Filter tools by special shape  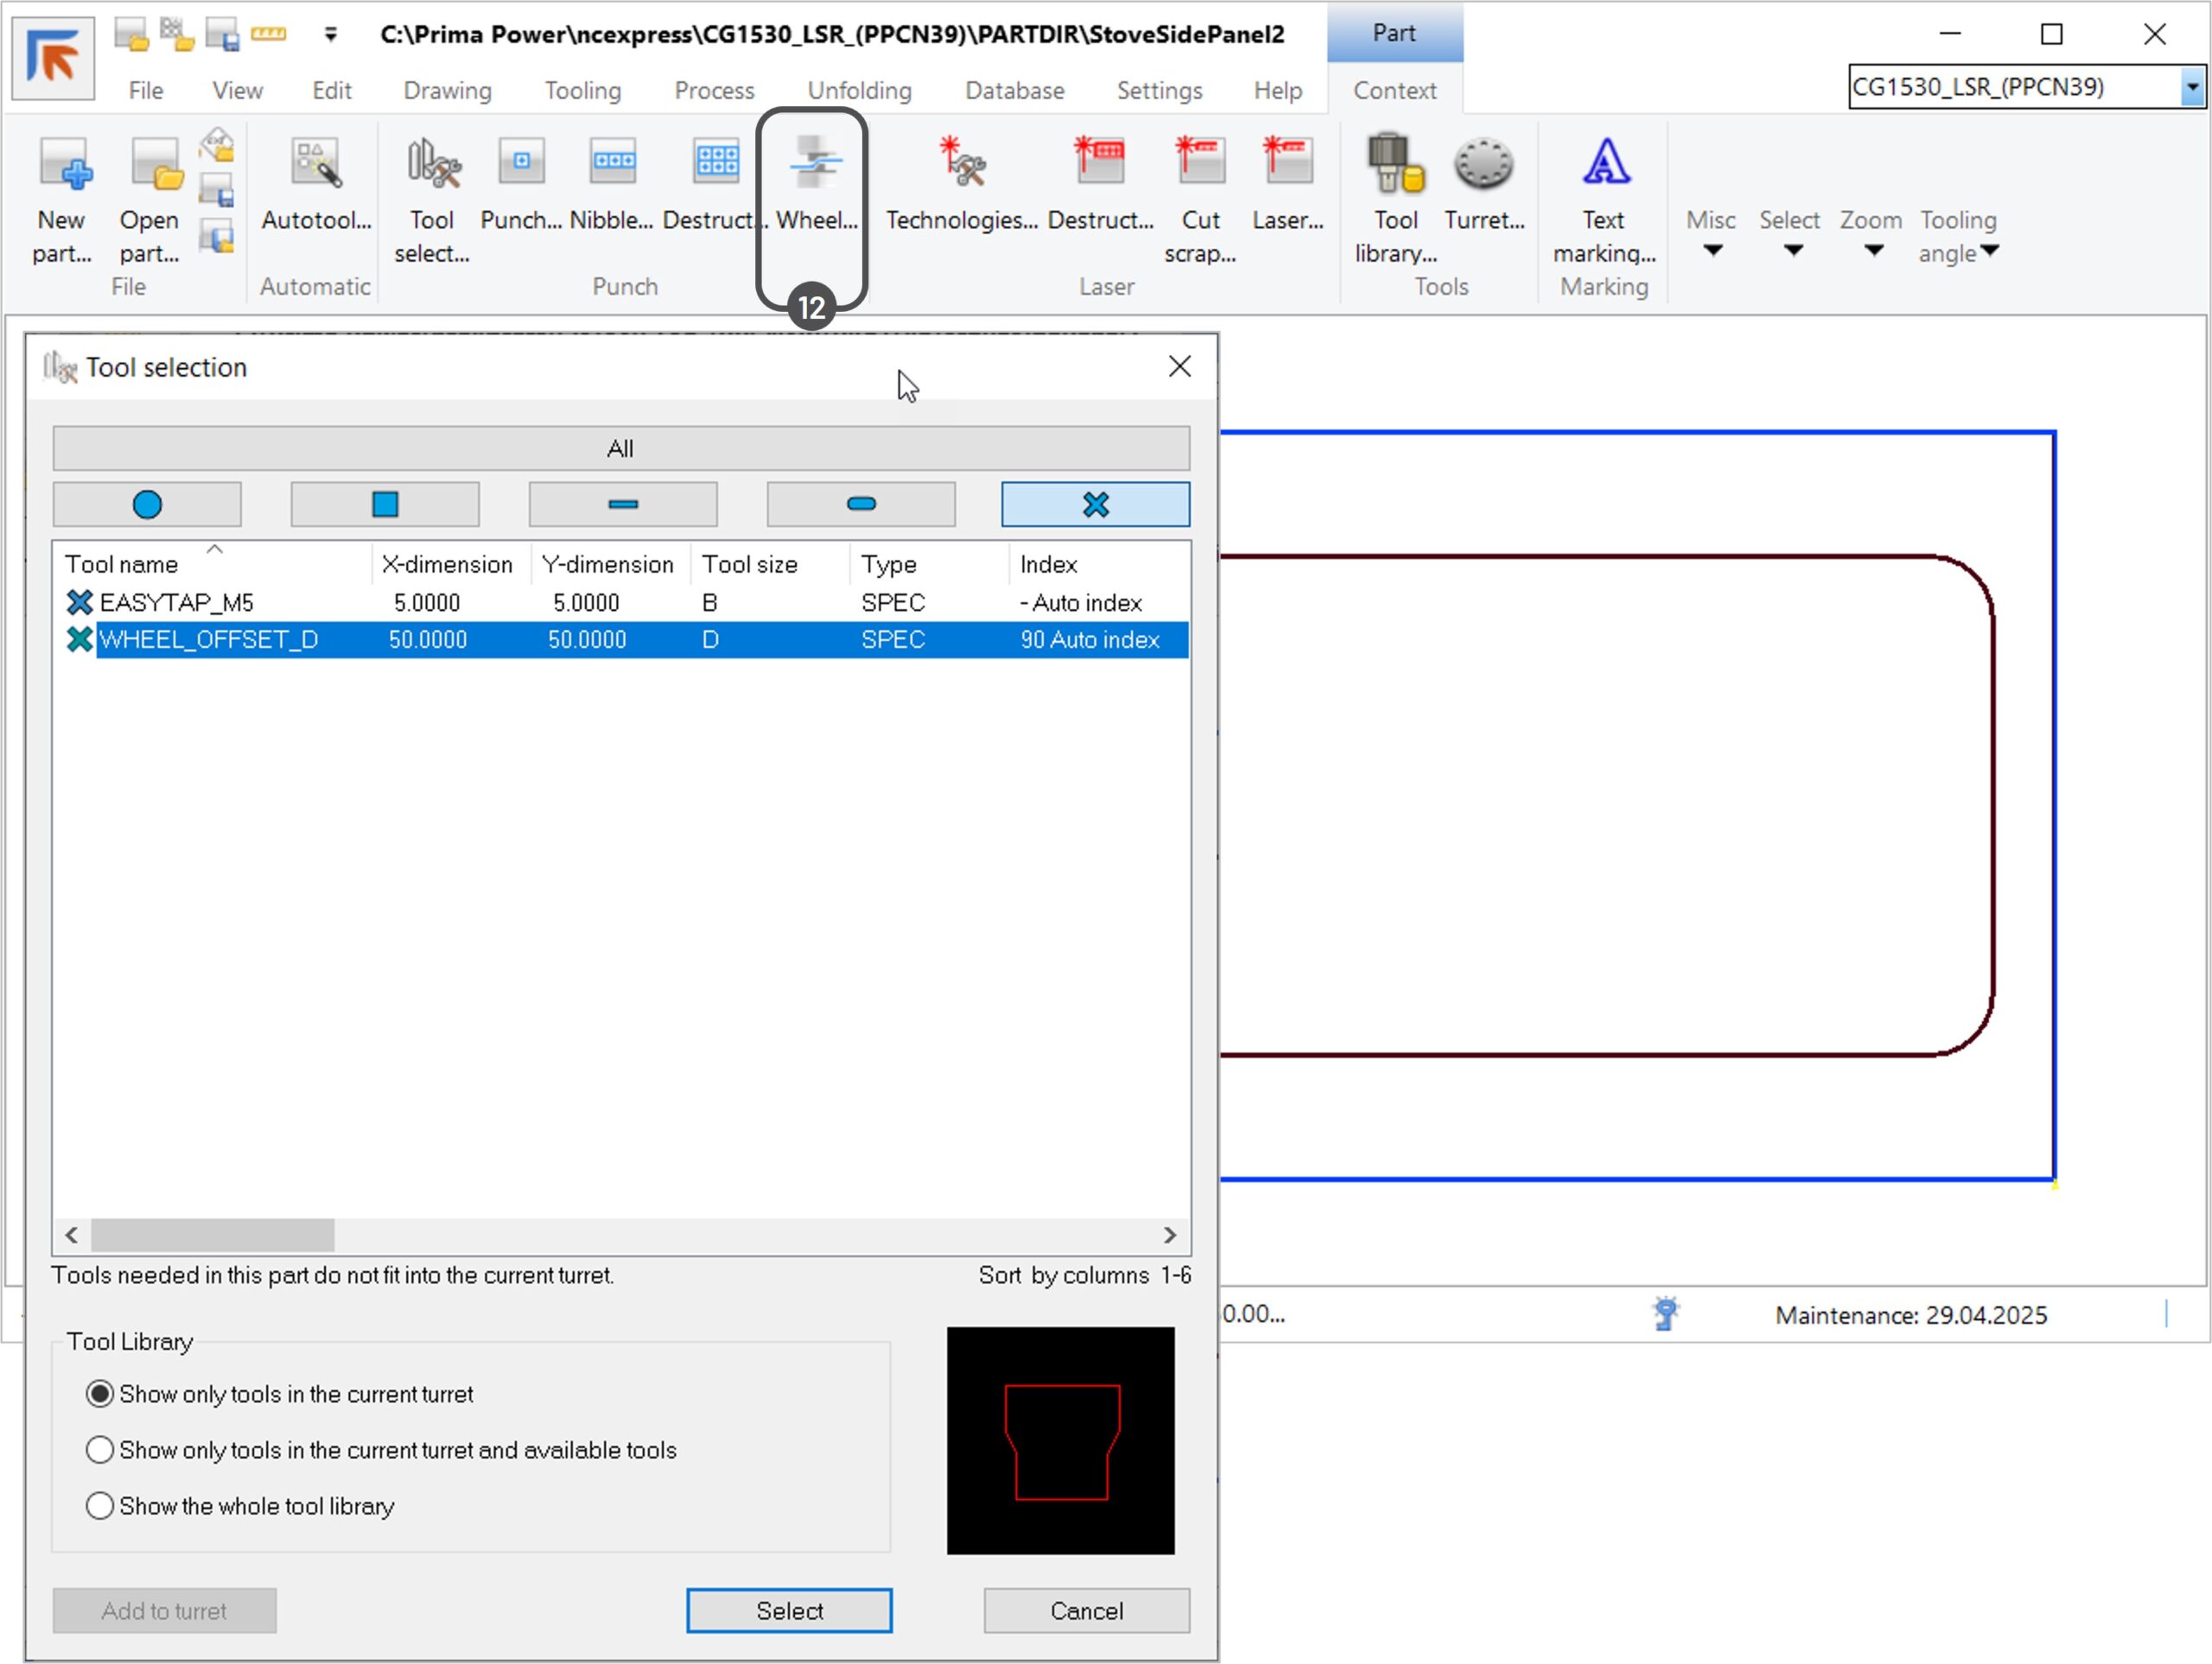click(1096, 504)
